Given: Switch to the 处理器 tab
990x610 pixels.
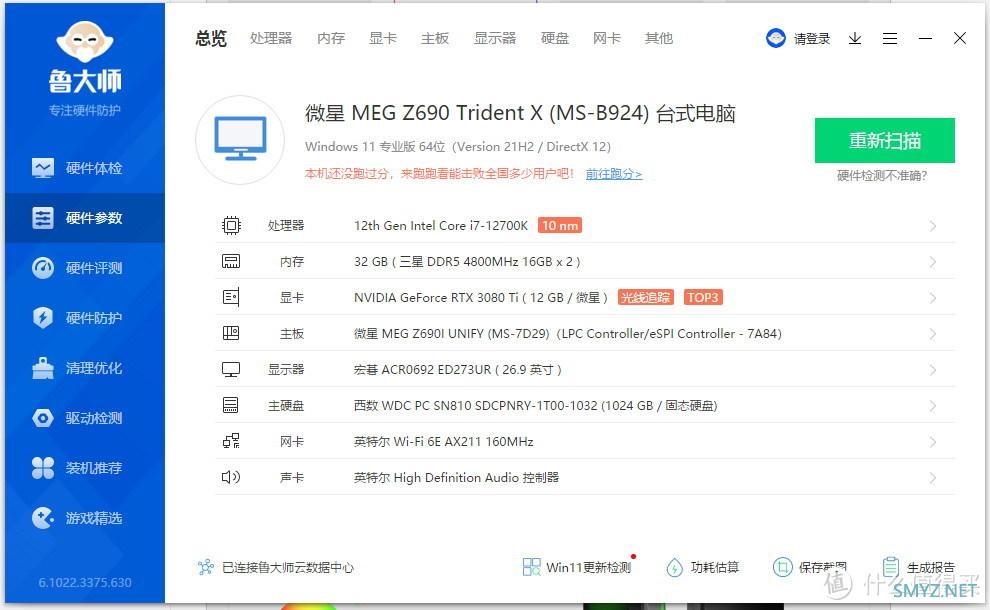Looking at the screenshot, I should (x=271, y=39).
